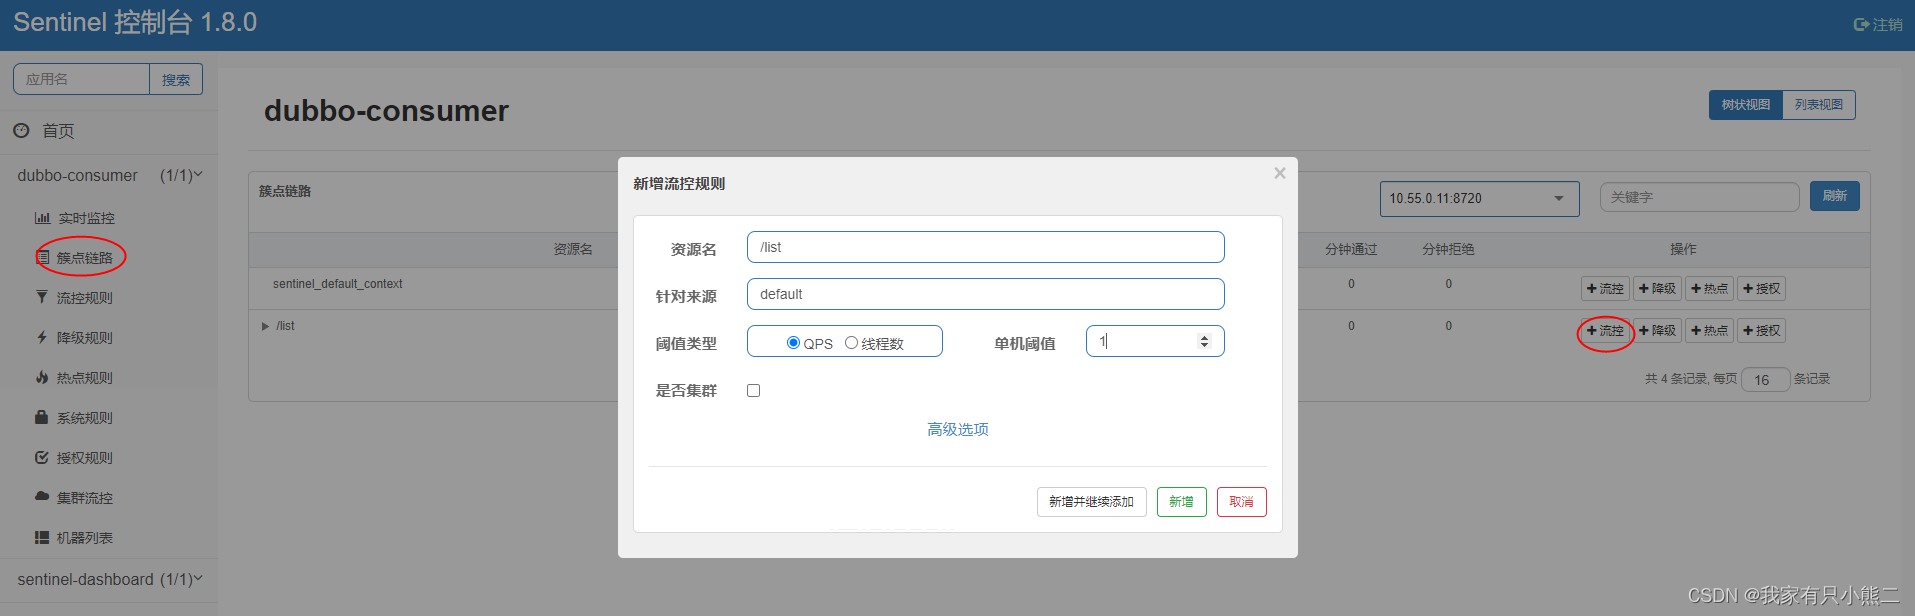Close the 新增流控规则 dialog with X
The width and height of the screenshot is (1915, 616).
[1279, 173]
